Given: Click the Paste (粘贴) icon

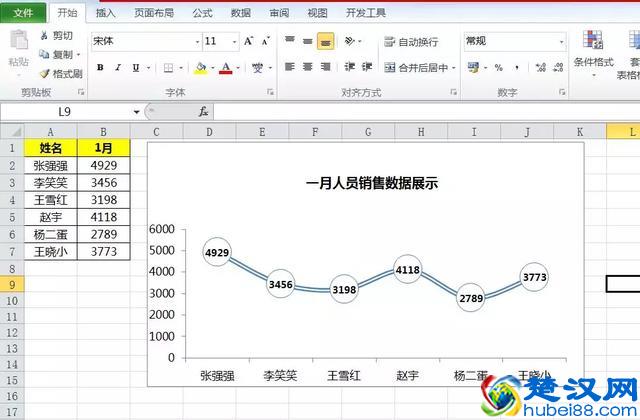Looking at the screenshot, I should pos(19,41).
